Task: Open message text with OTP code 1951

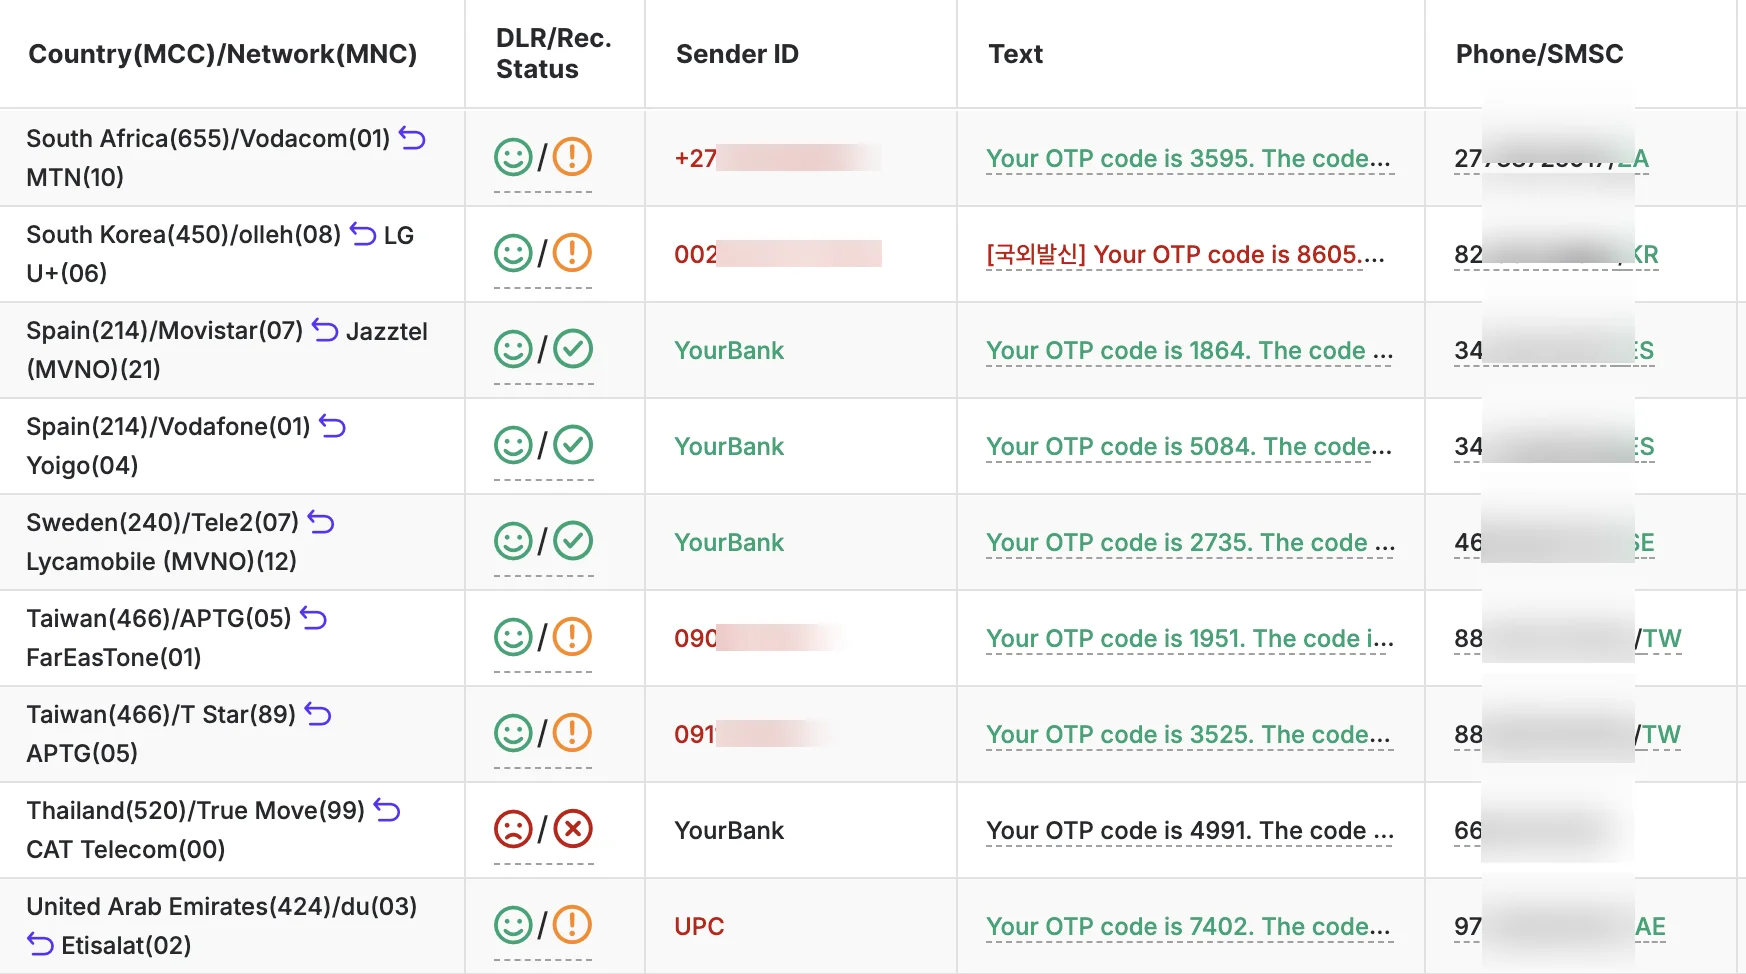Action: (1190, 638)
